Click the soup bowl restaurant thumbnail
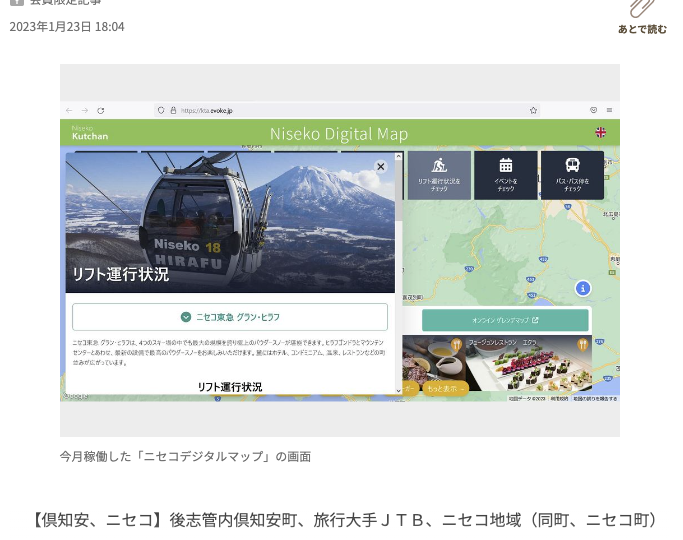 pos(434,359)
